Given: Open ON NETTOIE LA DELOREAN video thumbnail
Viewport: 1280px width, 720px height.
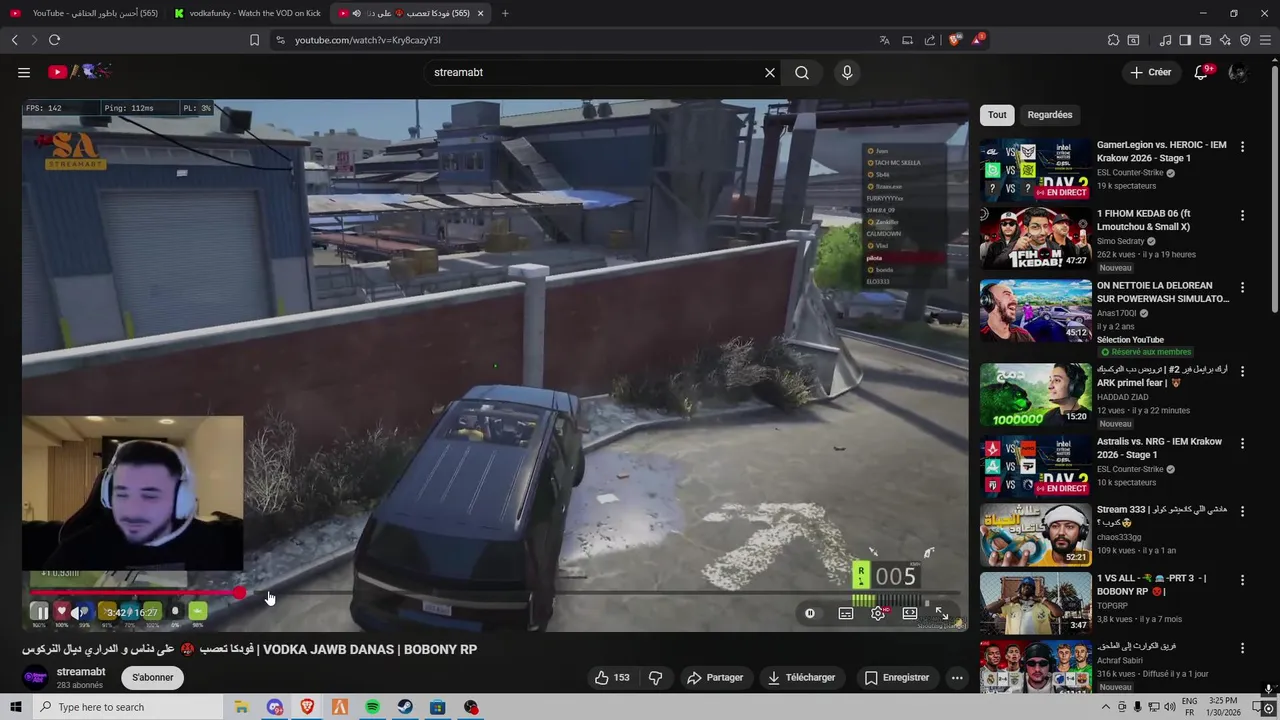Looking at the screenshot, I should 1035,311.
